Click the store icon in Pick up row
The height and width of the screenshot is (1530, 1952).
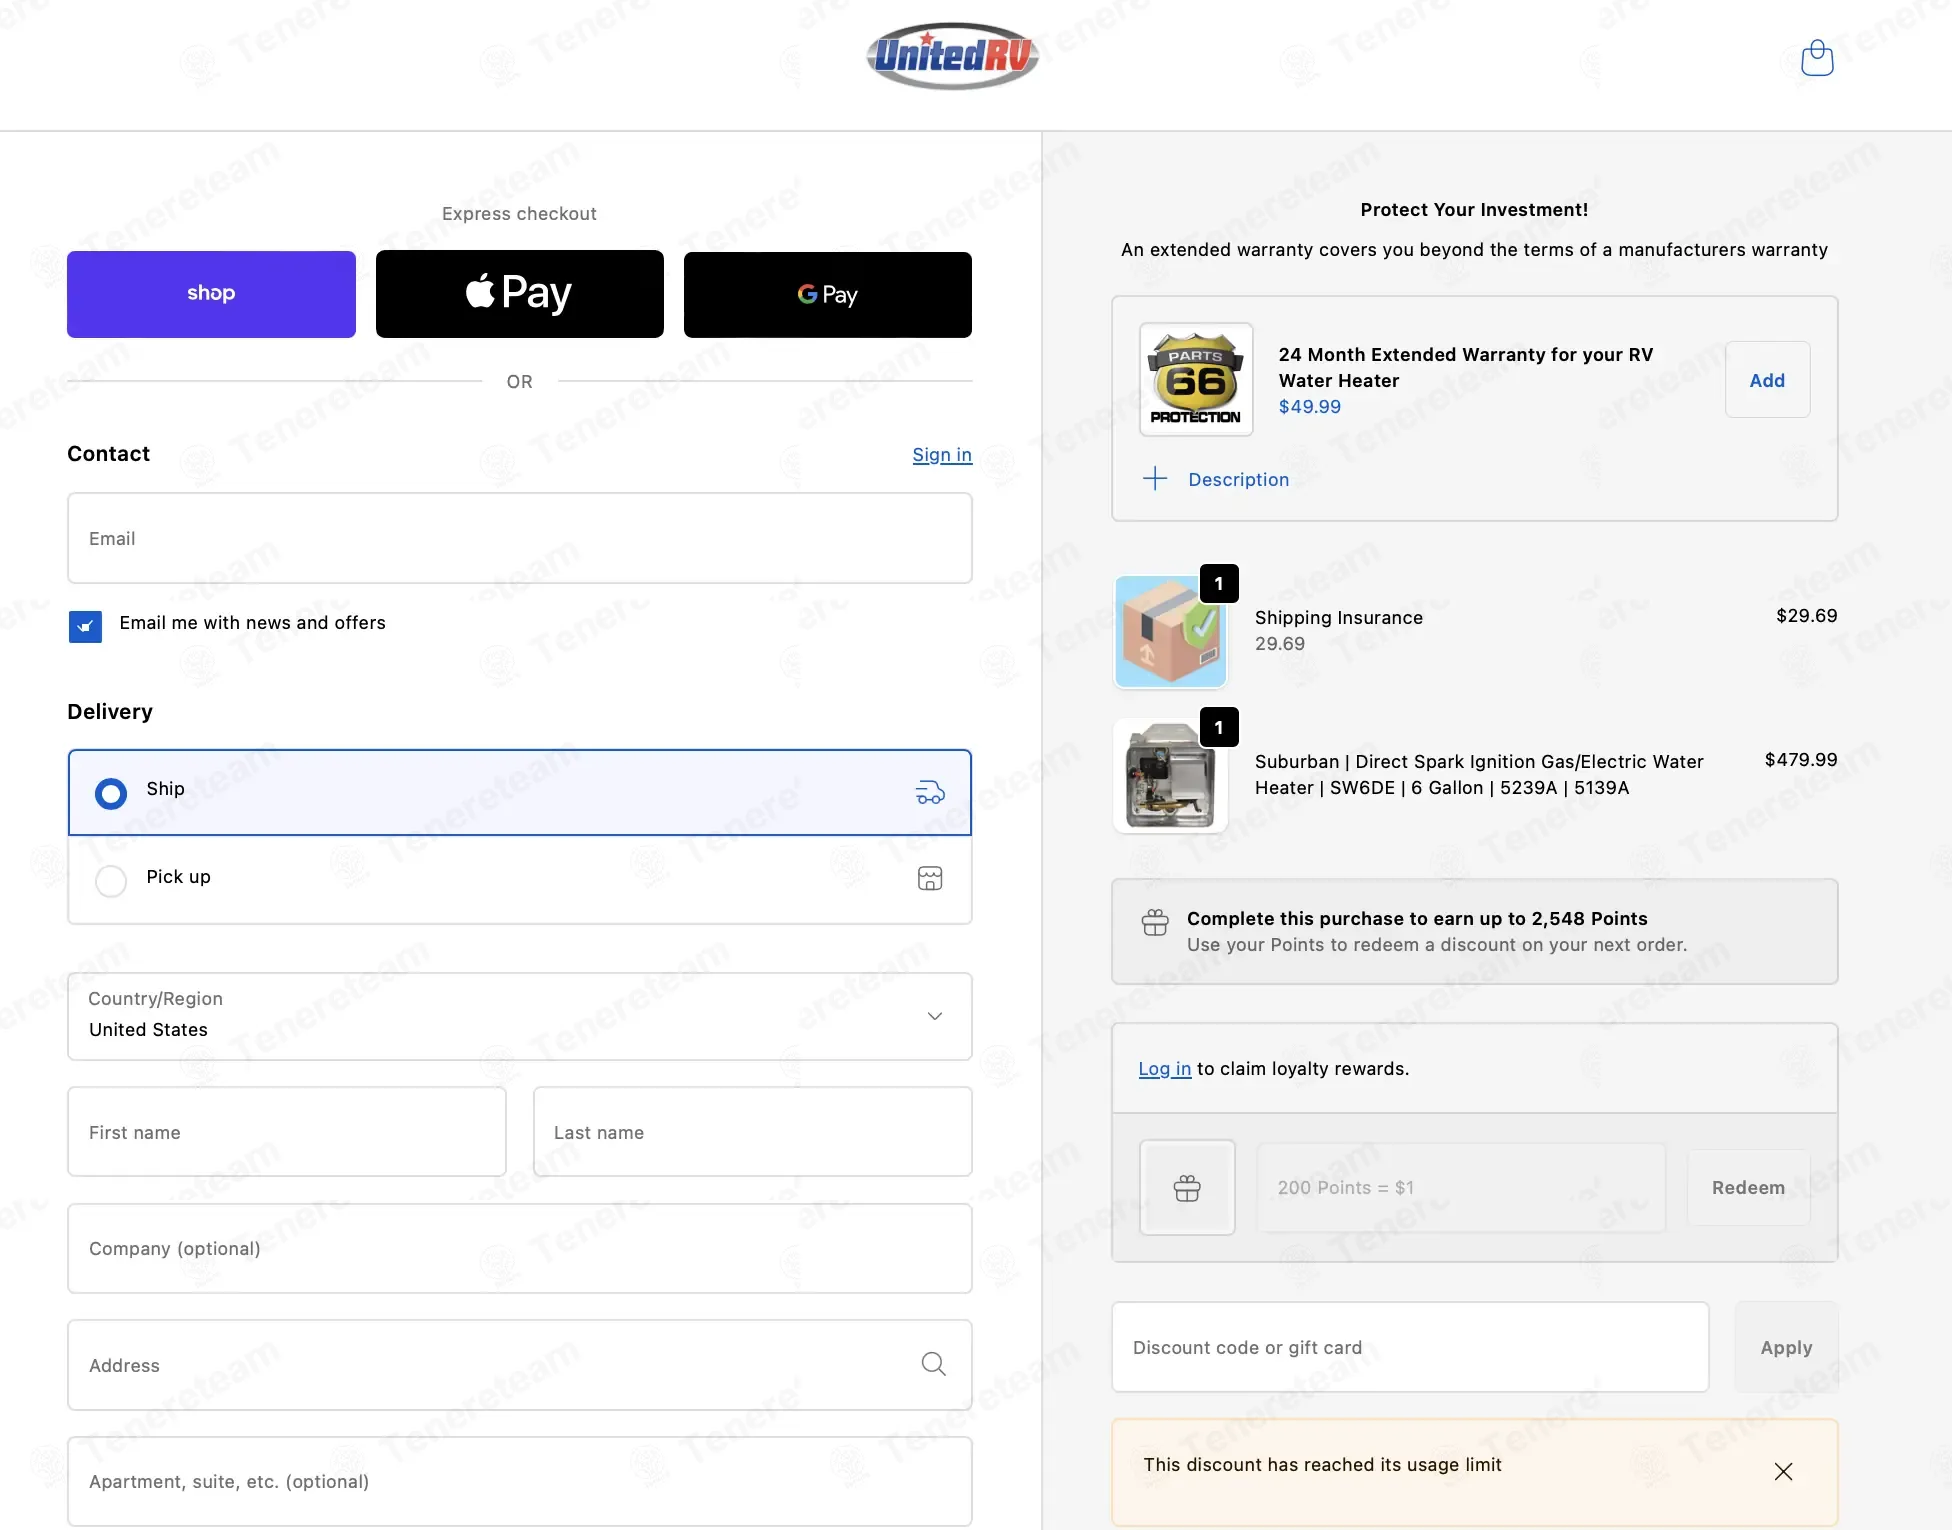930,878
